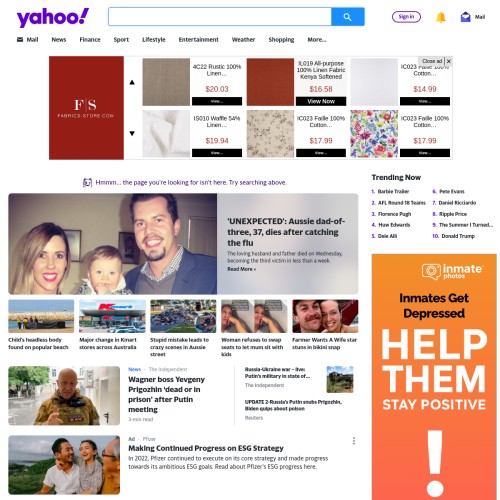Open the Pfizer ad options menu dots
Viewport: 500px width, 500px height.
coord(354,441)
